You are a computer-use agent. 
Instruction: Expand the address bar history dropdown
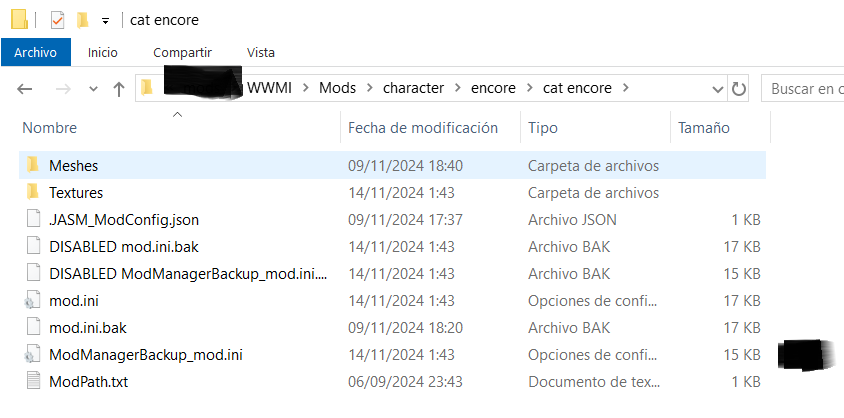point(718,89)
